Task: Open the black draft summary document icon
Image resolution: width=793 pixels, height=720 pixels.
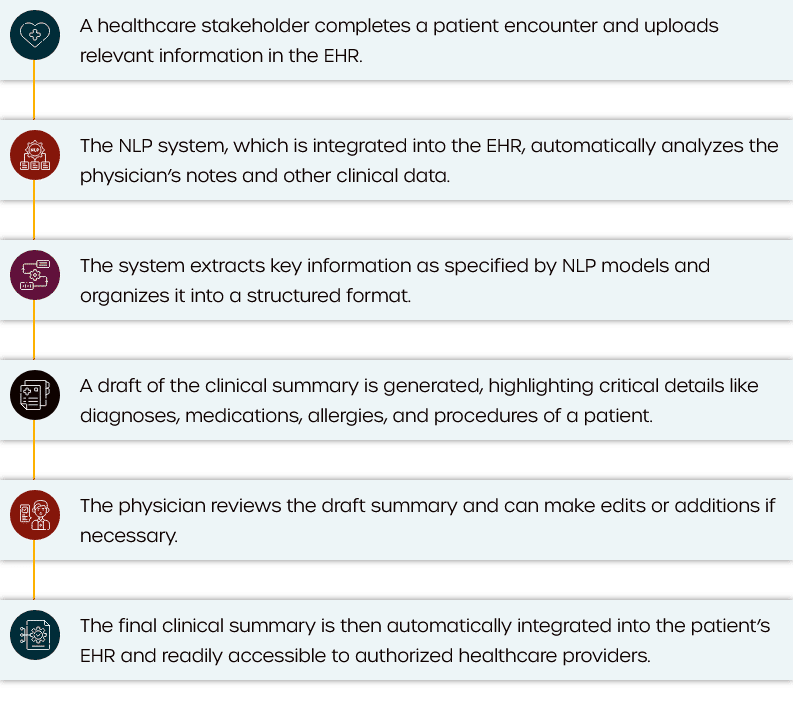Action: [x=35, y=395]
